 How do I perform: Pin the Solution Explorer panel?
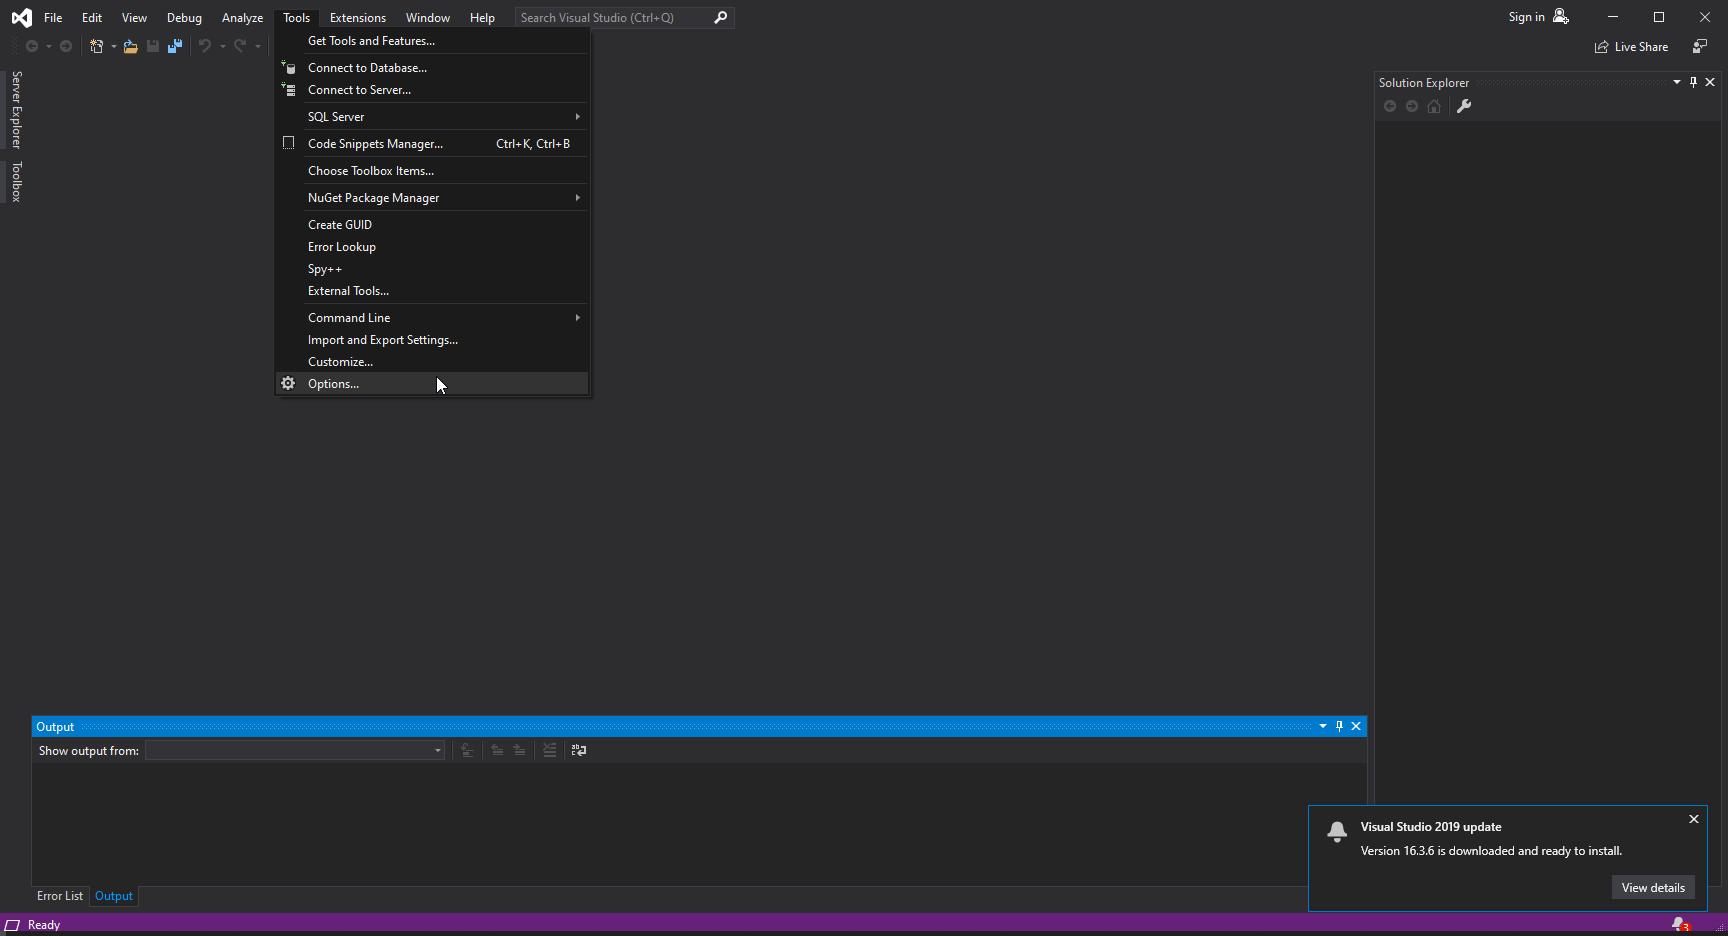1693,82
